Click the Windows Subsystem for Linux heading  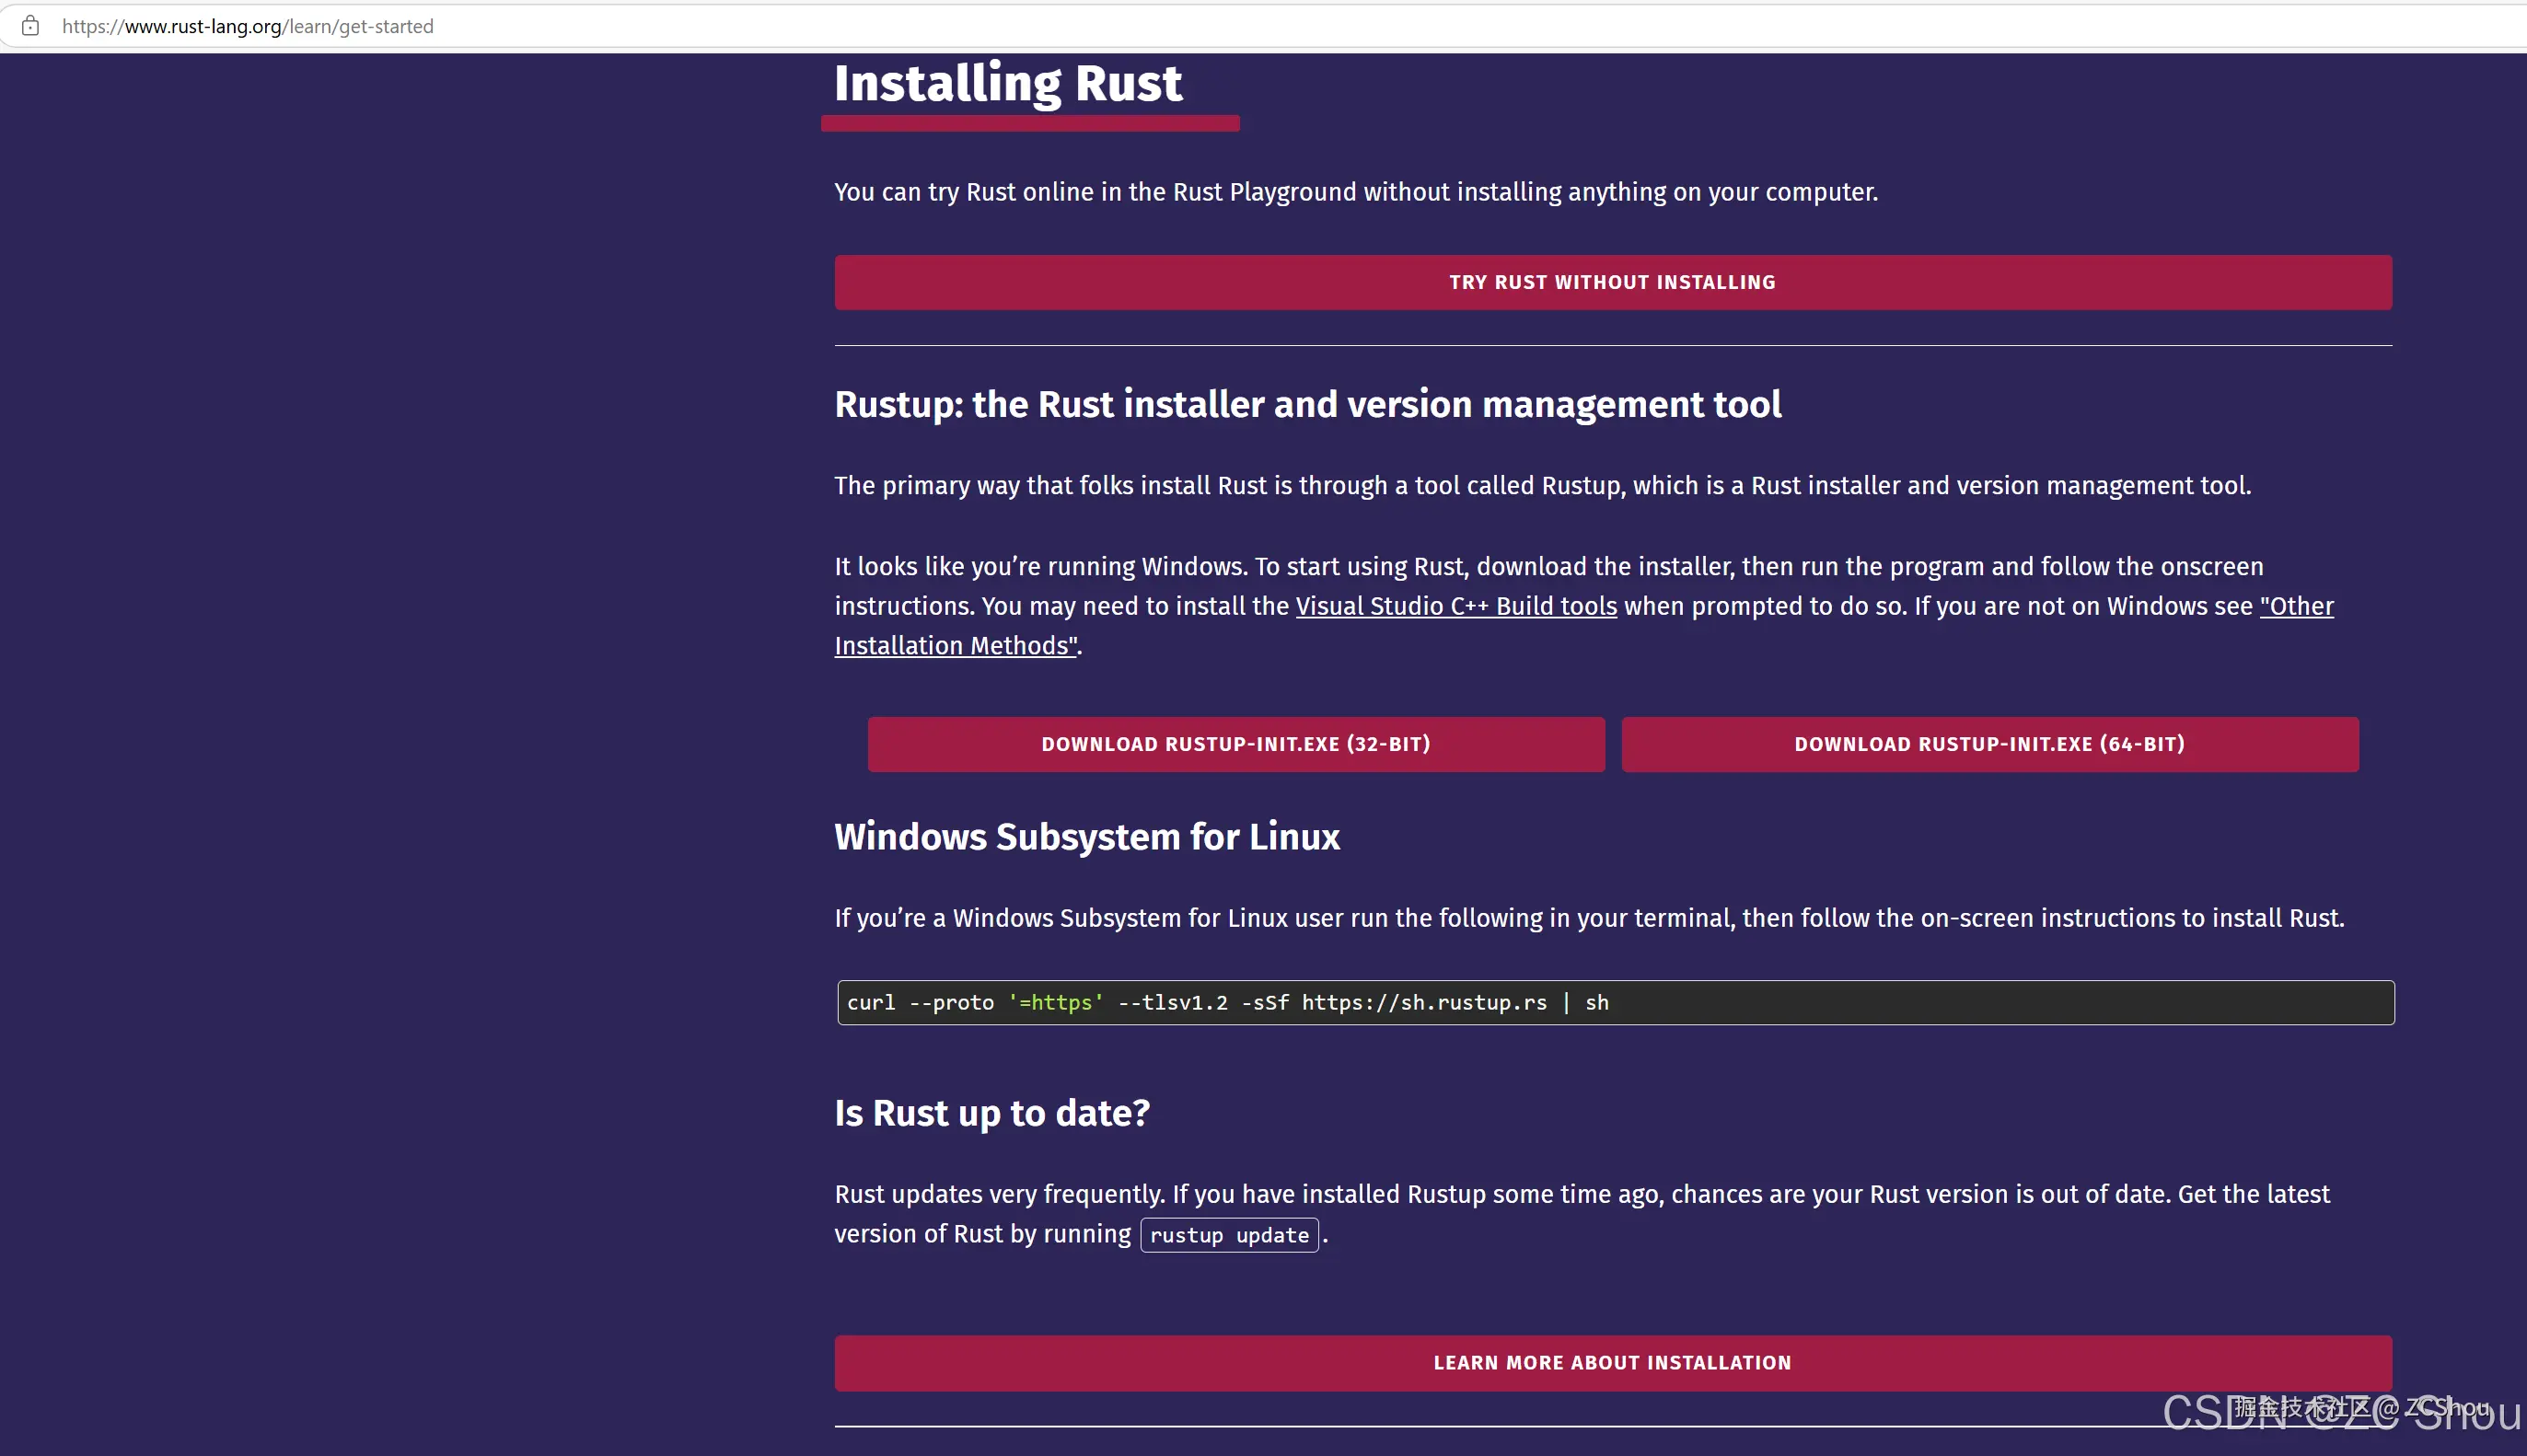(x=1087, y=837)
